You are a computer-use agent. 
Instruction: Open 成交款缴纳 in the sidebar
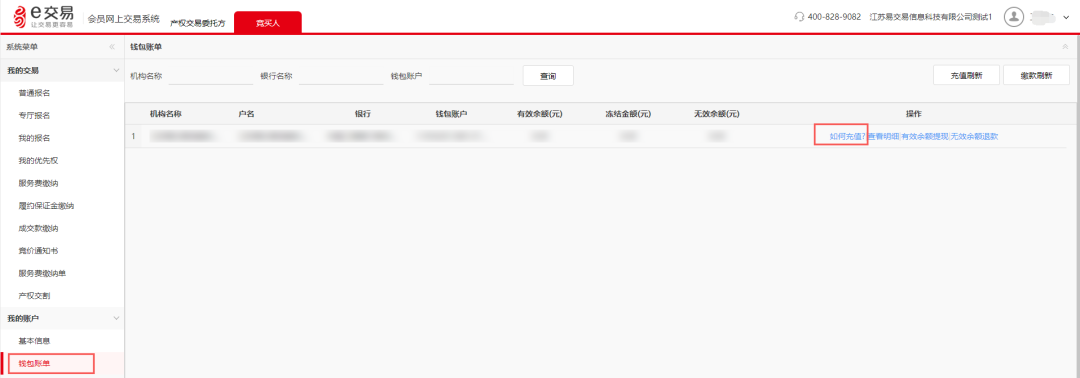tap(39, 228)
